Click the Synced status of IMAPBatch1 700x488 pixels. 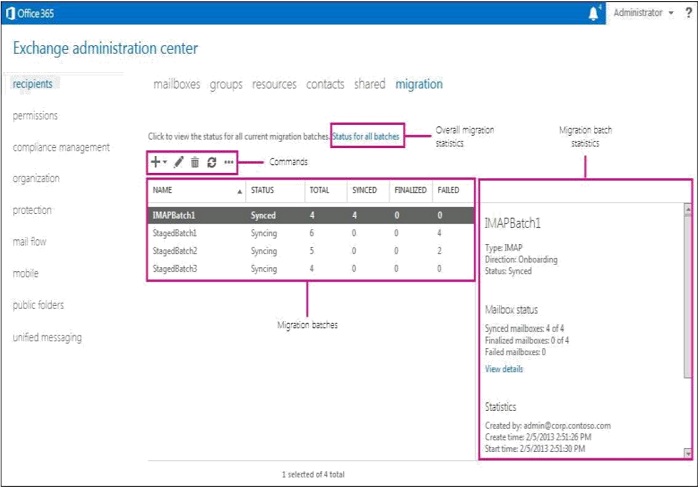click(x=263, y=216)
